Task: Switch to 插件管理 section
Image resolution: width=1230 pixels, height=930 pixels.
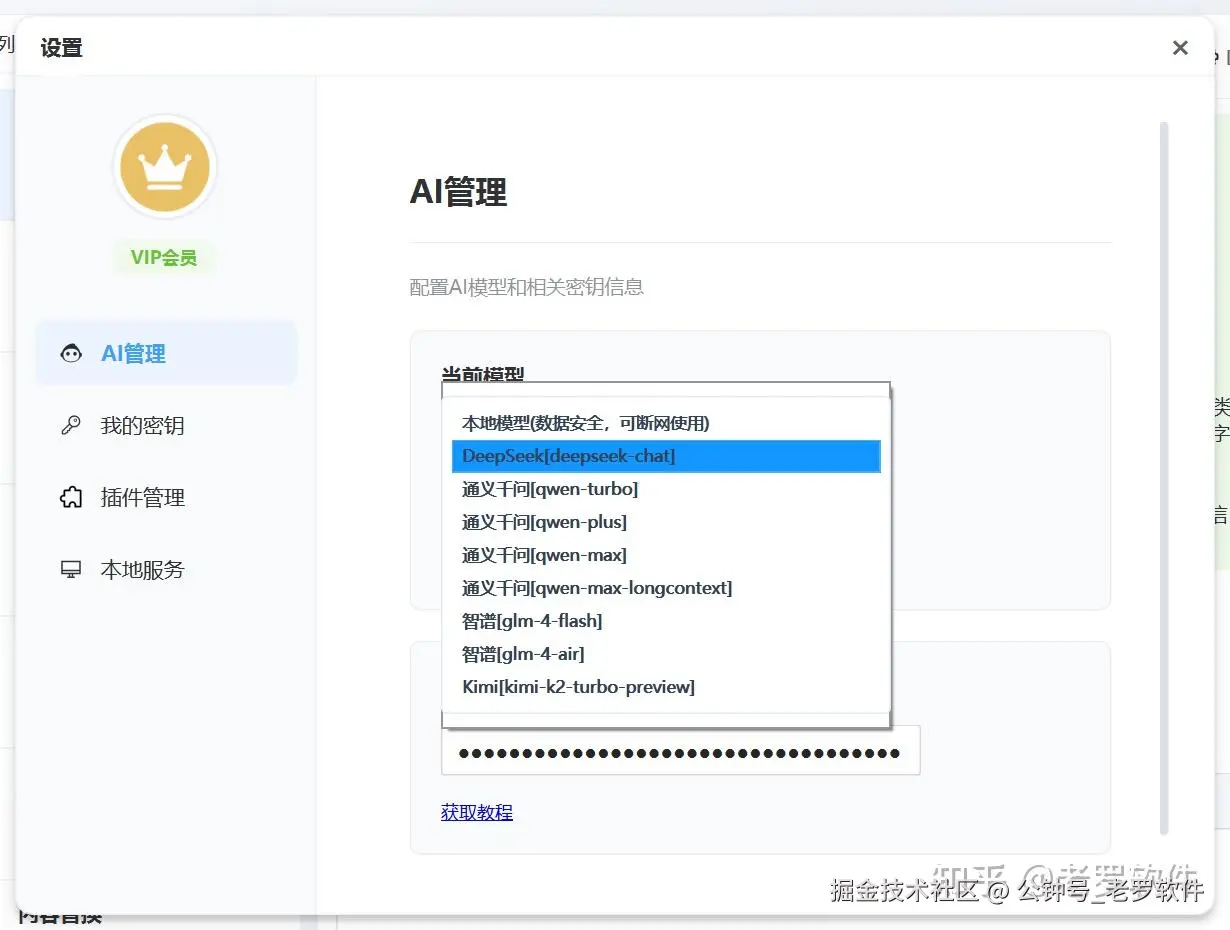Action: tap(167, 497)
